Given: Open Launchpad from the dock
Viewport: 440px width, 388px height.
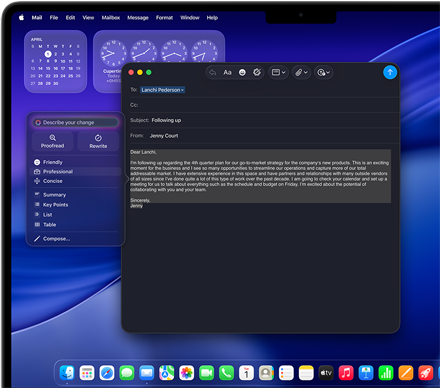Looking at the screenshot, I should pos(87,373).
